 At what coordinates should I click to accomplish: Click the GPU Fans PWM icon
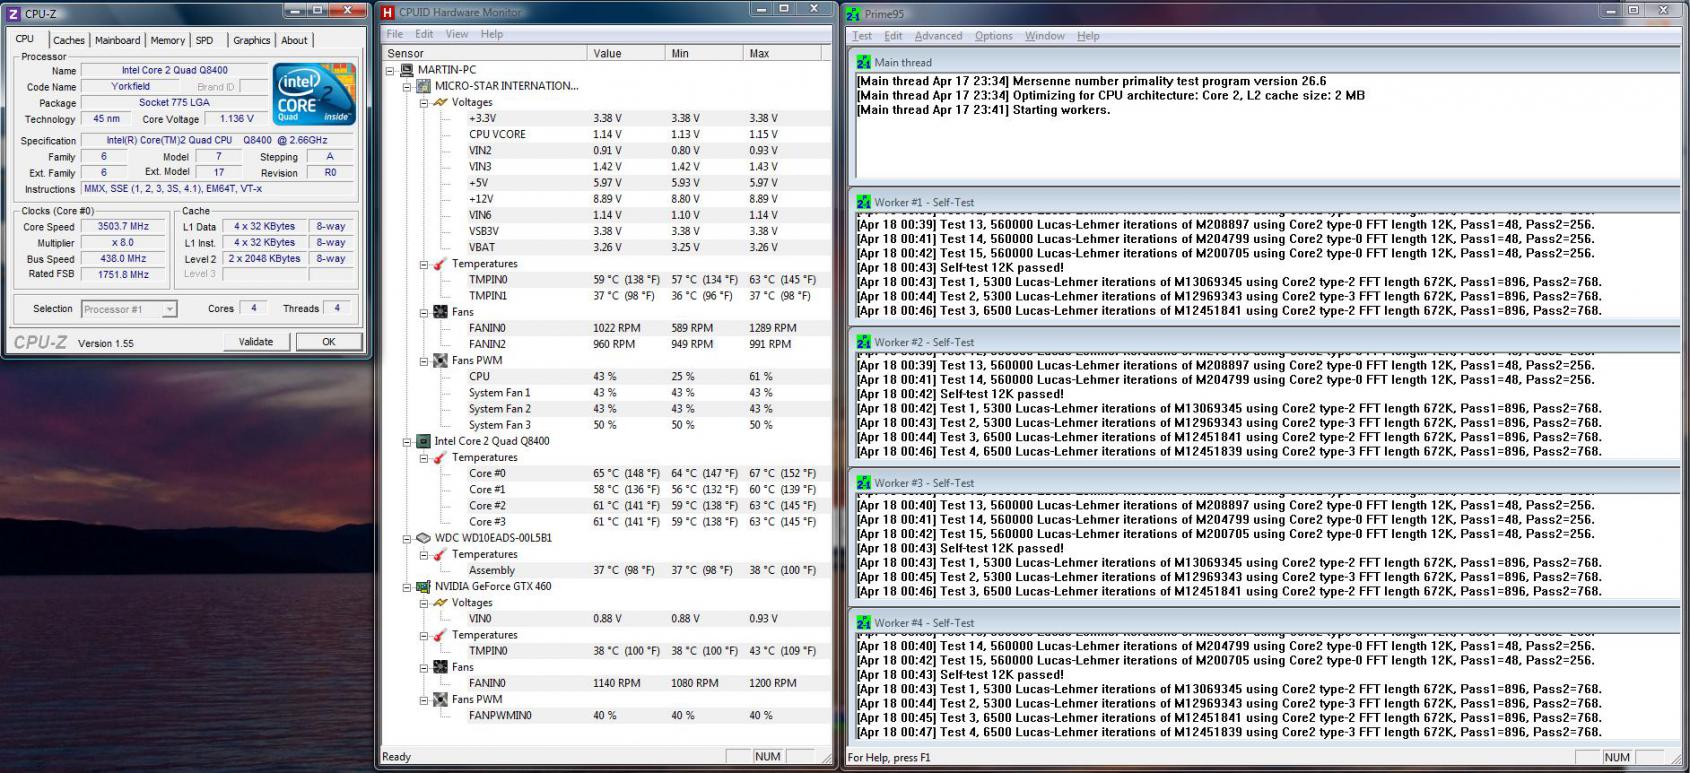pyautogui.click(x=440, y=700)
